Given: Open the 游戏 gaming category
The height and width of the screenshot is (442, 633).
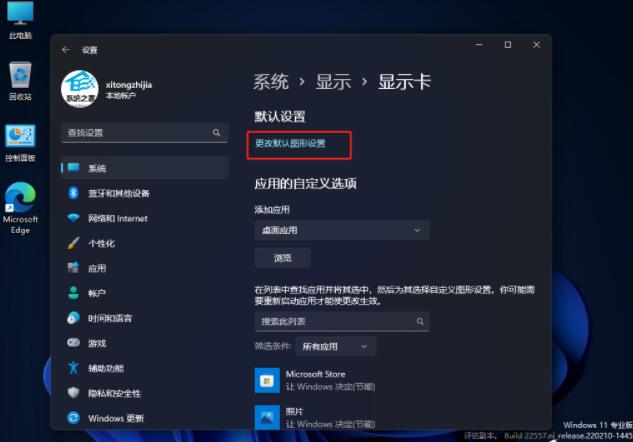Looking at the screenshot, I should [x=97, y=343].
